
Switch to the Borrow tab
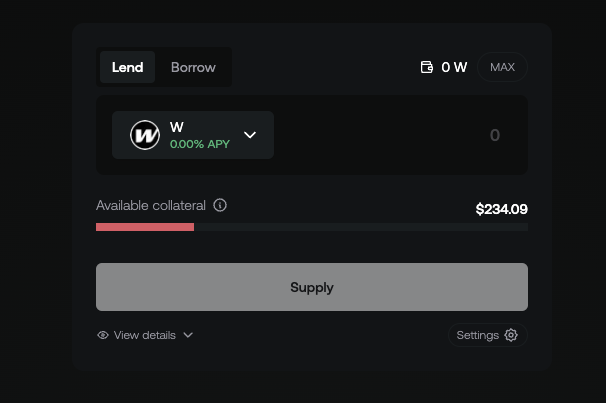click(193, 67)
